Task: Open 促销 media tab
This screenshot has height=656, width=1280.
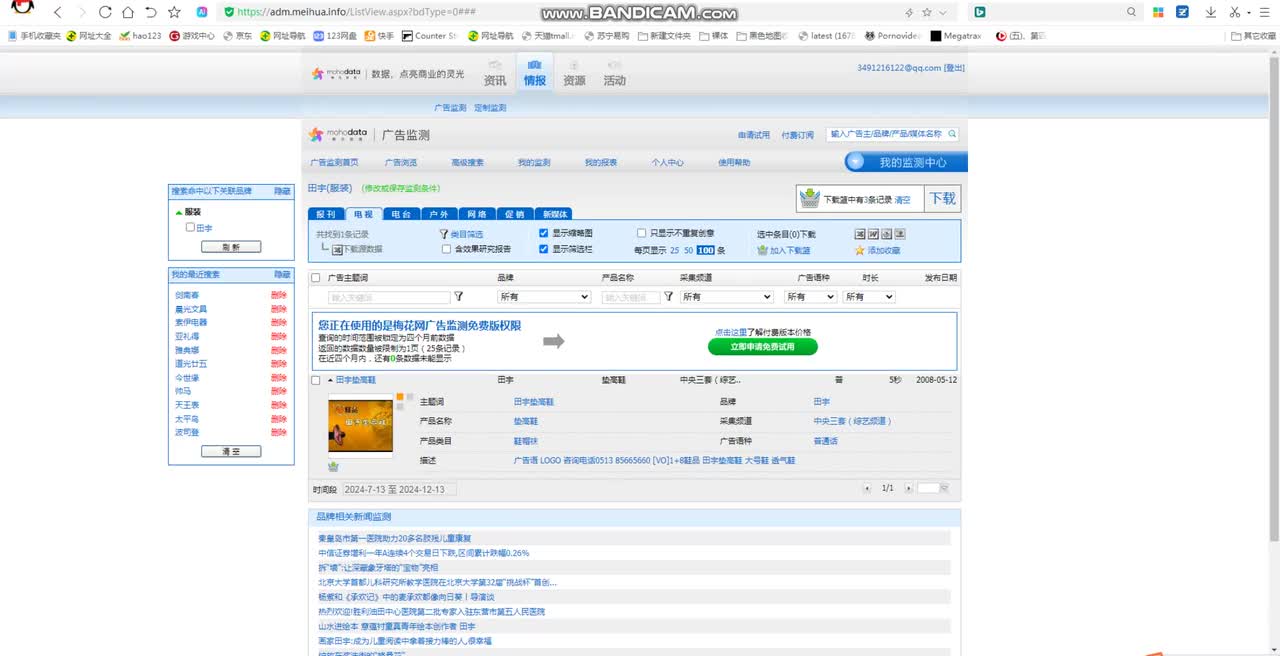Action: click(x=514, y=214)
